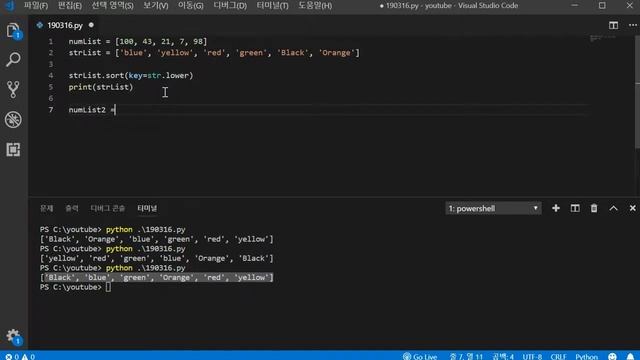
Task: Click line and column position indicator
Action: (x=466, y=356)
